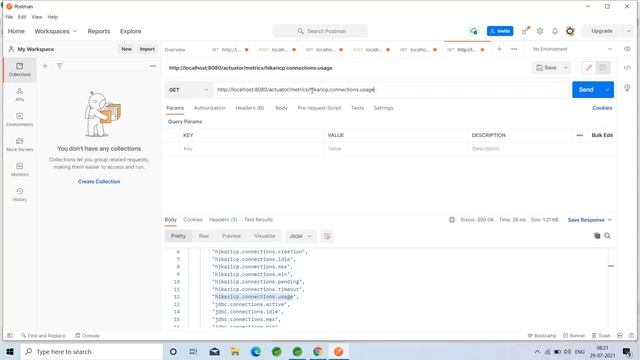This screenshot has height=360, width=640.
Task: Switch to the Pre-request Script tab
Action: (x=319, y=108)
